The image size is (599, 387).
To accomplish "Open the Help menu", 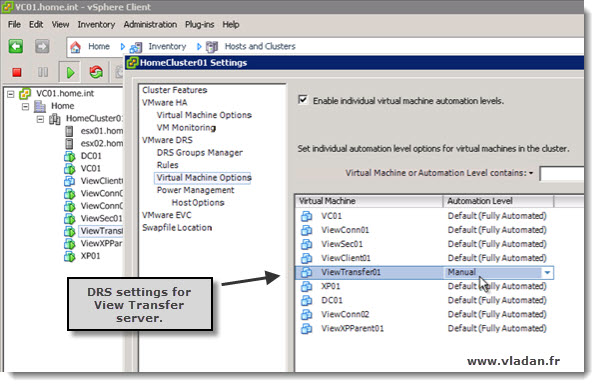I will click(231, 24).
